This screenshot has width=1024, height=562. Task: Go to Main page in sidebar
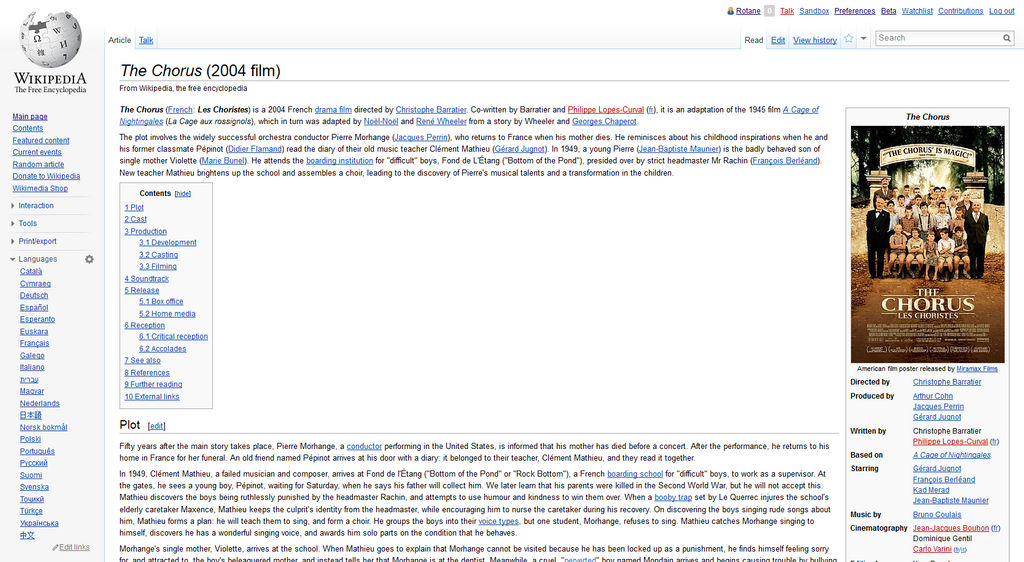click(30, 117)
